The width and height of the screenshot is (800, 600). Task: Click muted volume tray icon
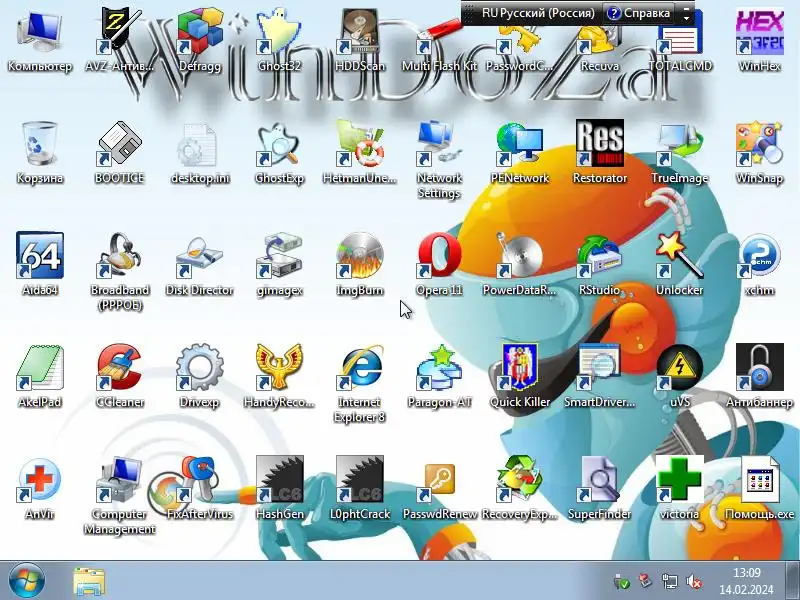pos(694,581)
